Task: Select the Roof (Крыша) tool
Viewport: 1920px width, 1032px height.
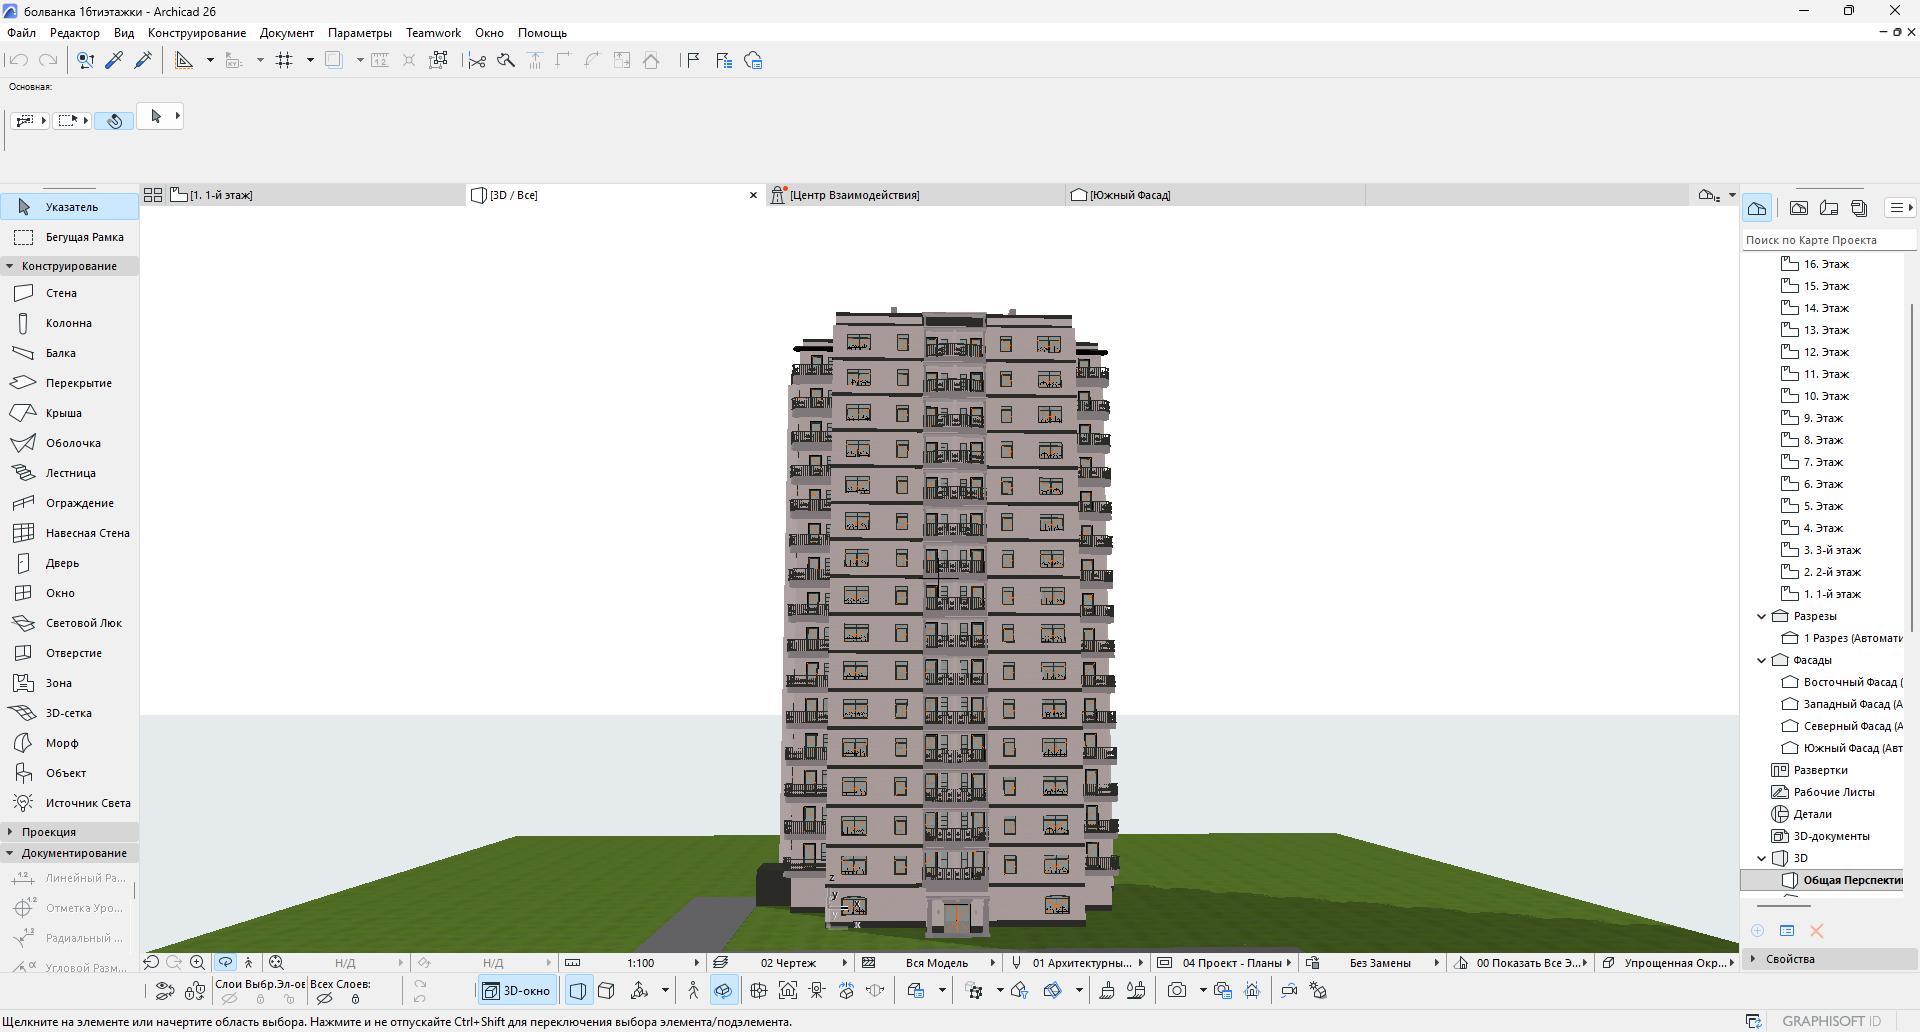Action: (x=63, y=413)
